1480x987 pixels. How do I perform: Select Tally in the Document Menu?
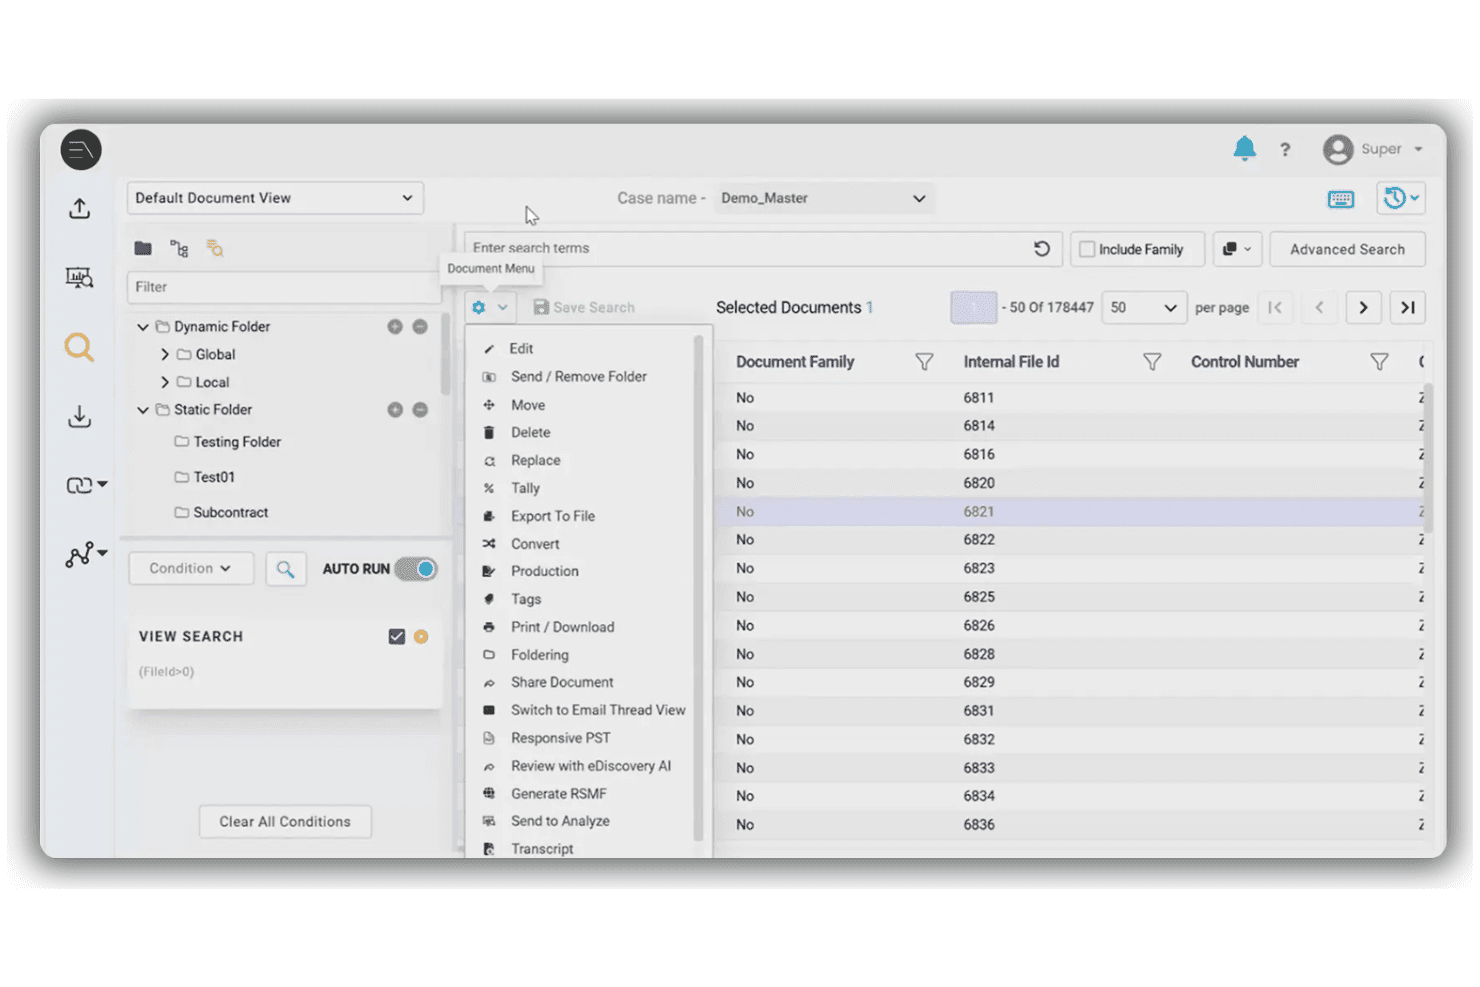(x=525, y=488)
